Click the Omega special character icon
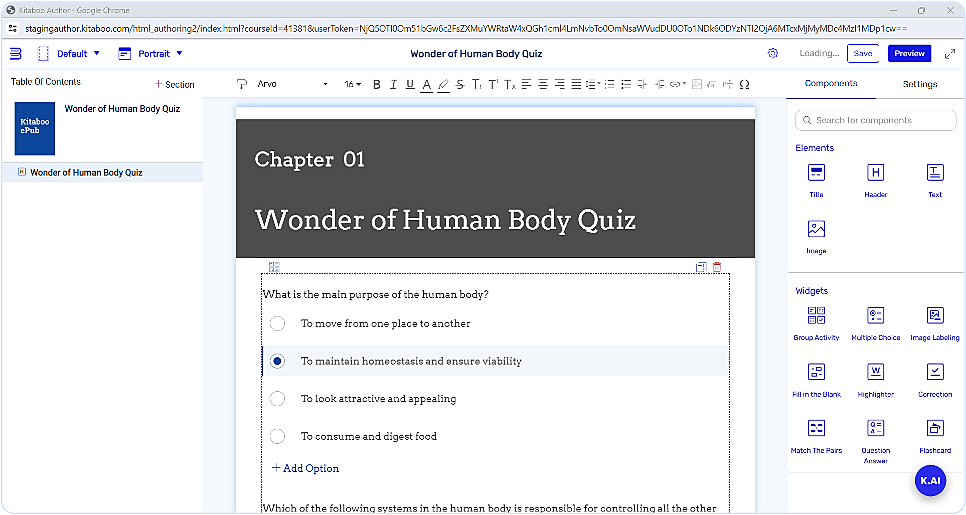966x515 pixels. (744, 84)
